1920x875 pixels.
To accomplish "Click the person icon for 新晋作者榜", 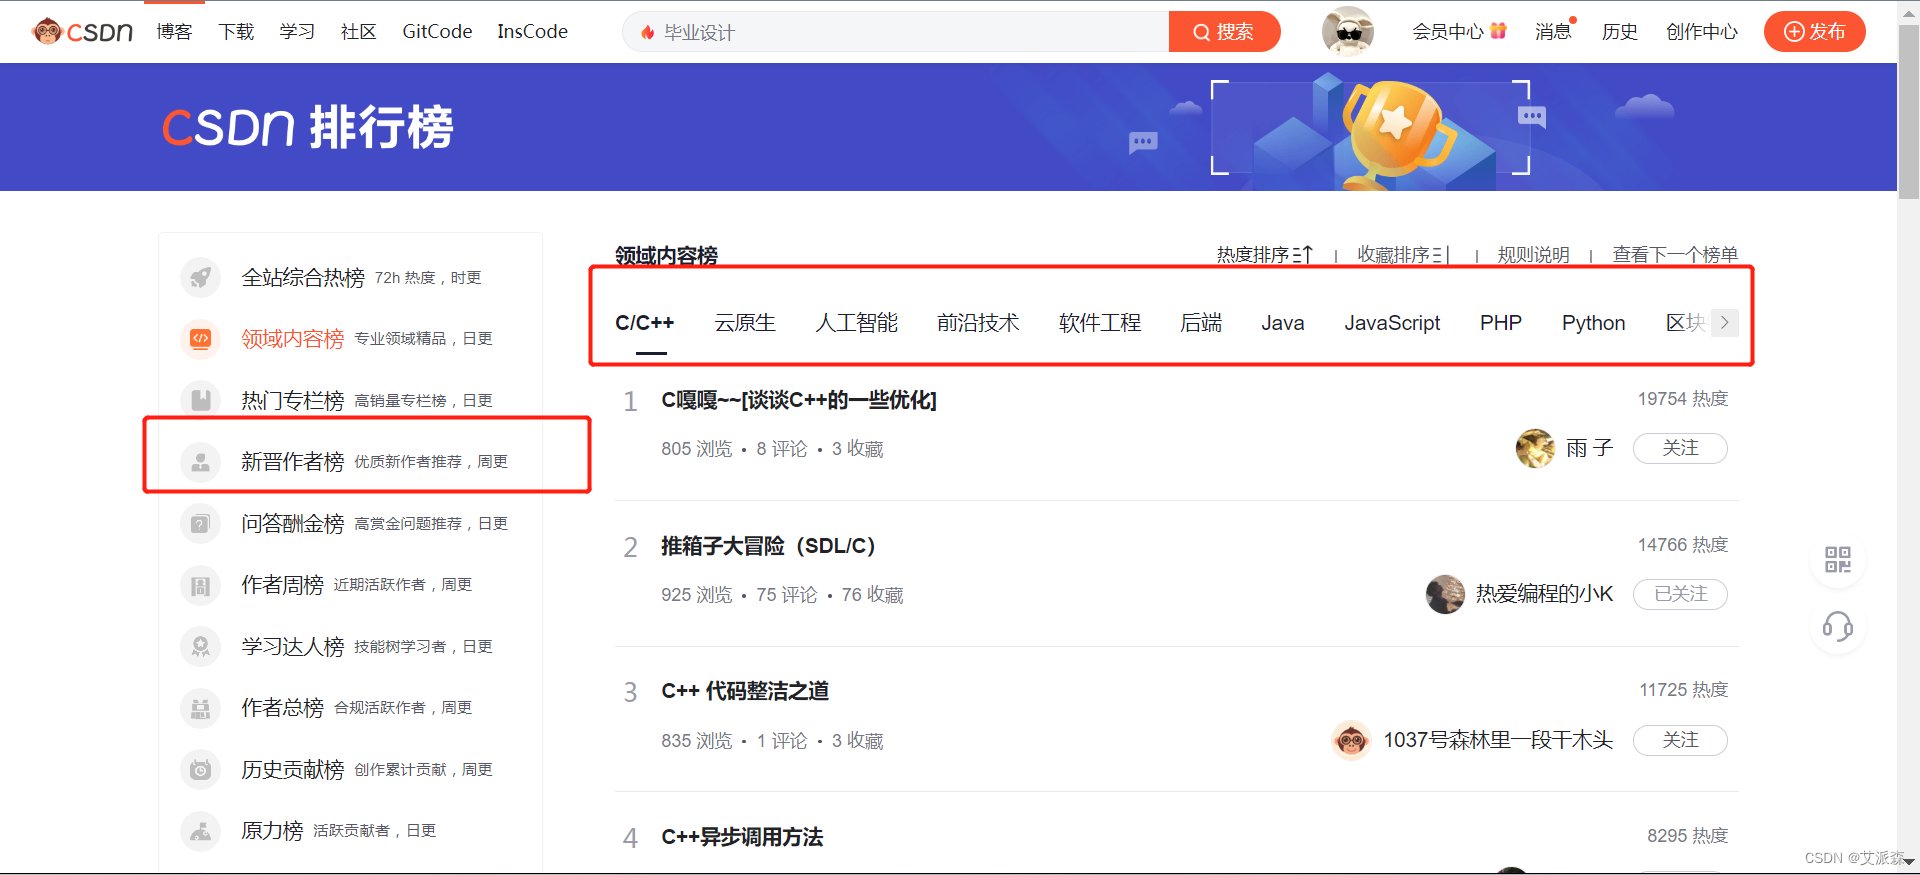I will (x=201, y=462).
